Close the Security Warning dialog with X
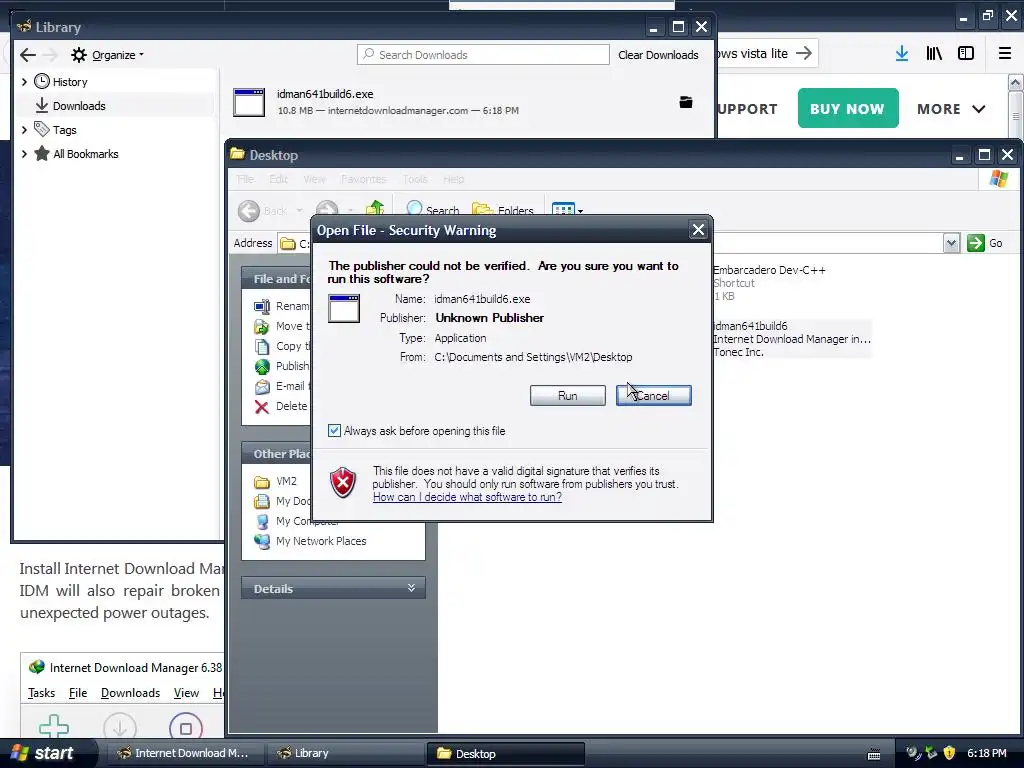 [698, 230]
